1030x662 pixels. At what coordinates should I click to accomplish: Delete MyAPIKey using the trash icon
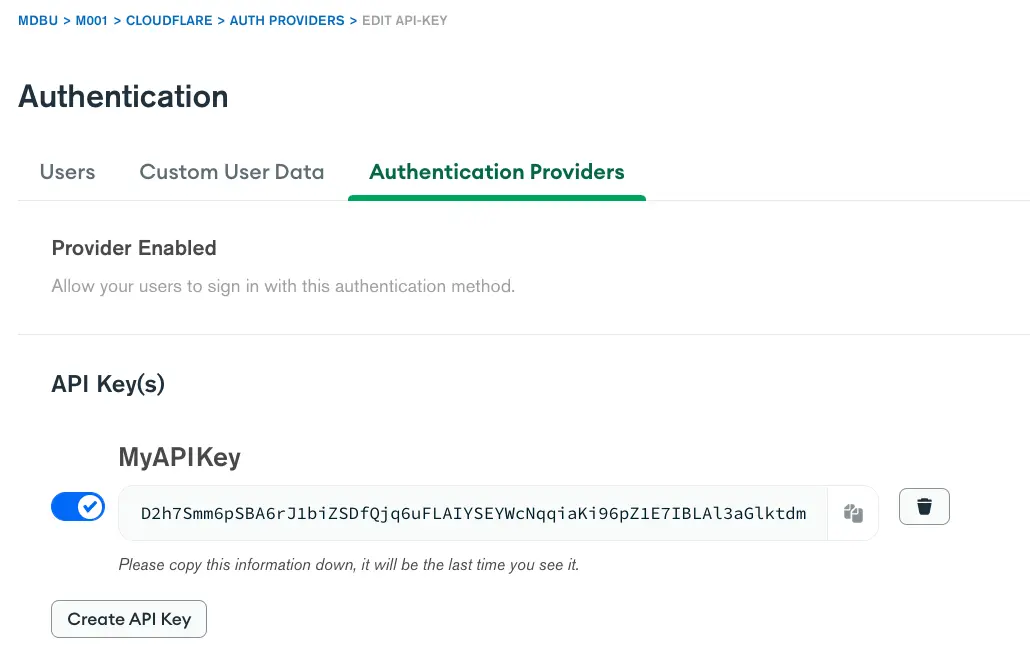click(923, 506)
